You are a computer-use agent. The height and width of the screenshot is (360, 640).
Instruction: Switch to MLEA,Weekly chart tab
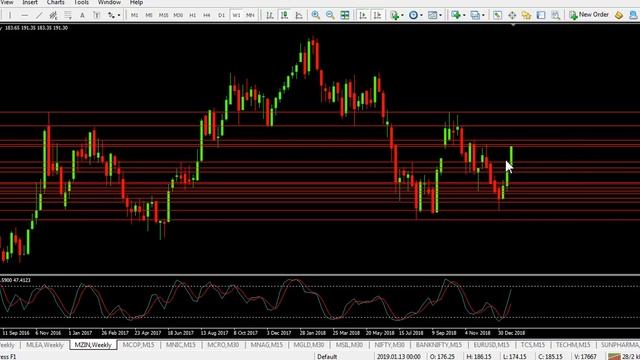coord(45,345)
